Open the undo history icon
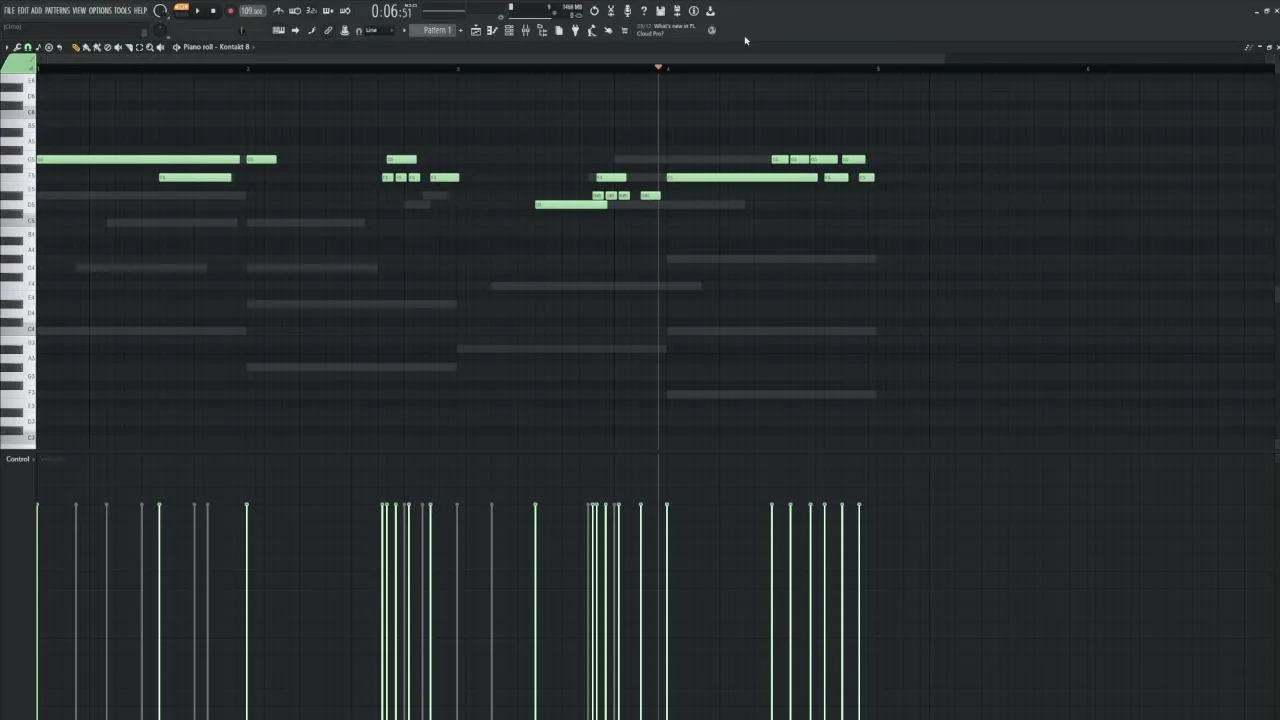This screenshot has height=720, width=1280. (594, 11)
